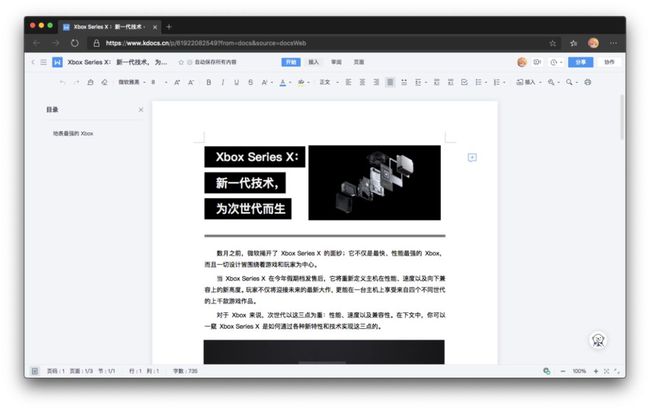The width and height of the screenshot is (650, 410).
Task: Click the Strikethrough S icon
Action: tap(250, 82)
